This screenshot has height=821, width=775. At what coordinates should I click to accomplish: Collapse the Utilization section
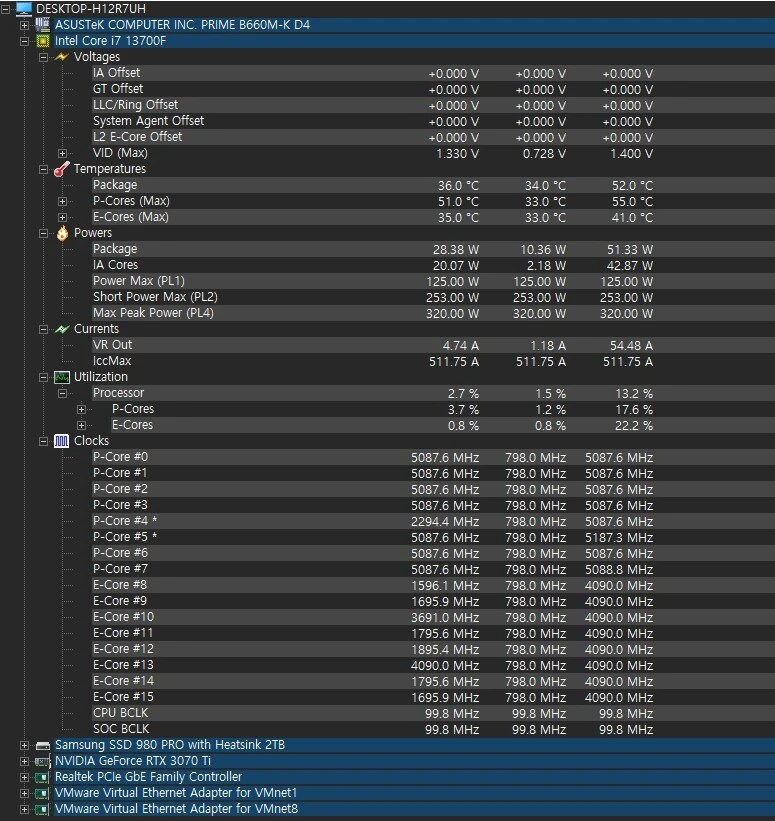point(43,378)
